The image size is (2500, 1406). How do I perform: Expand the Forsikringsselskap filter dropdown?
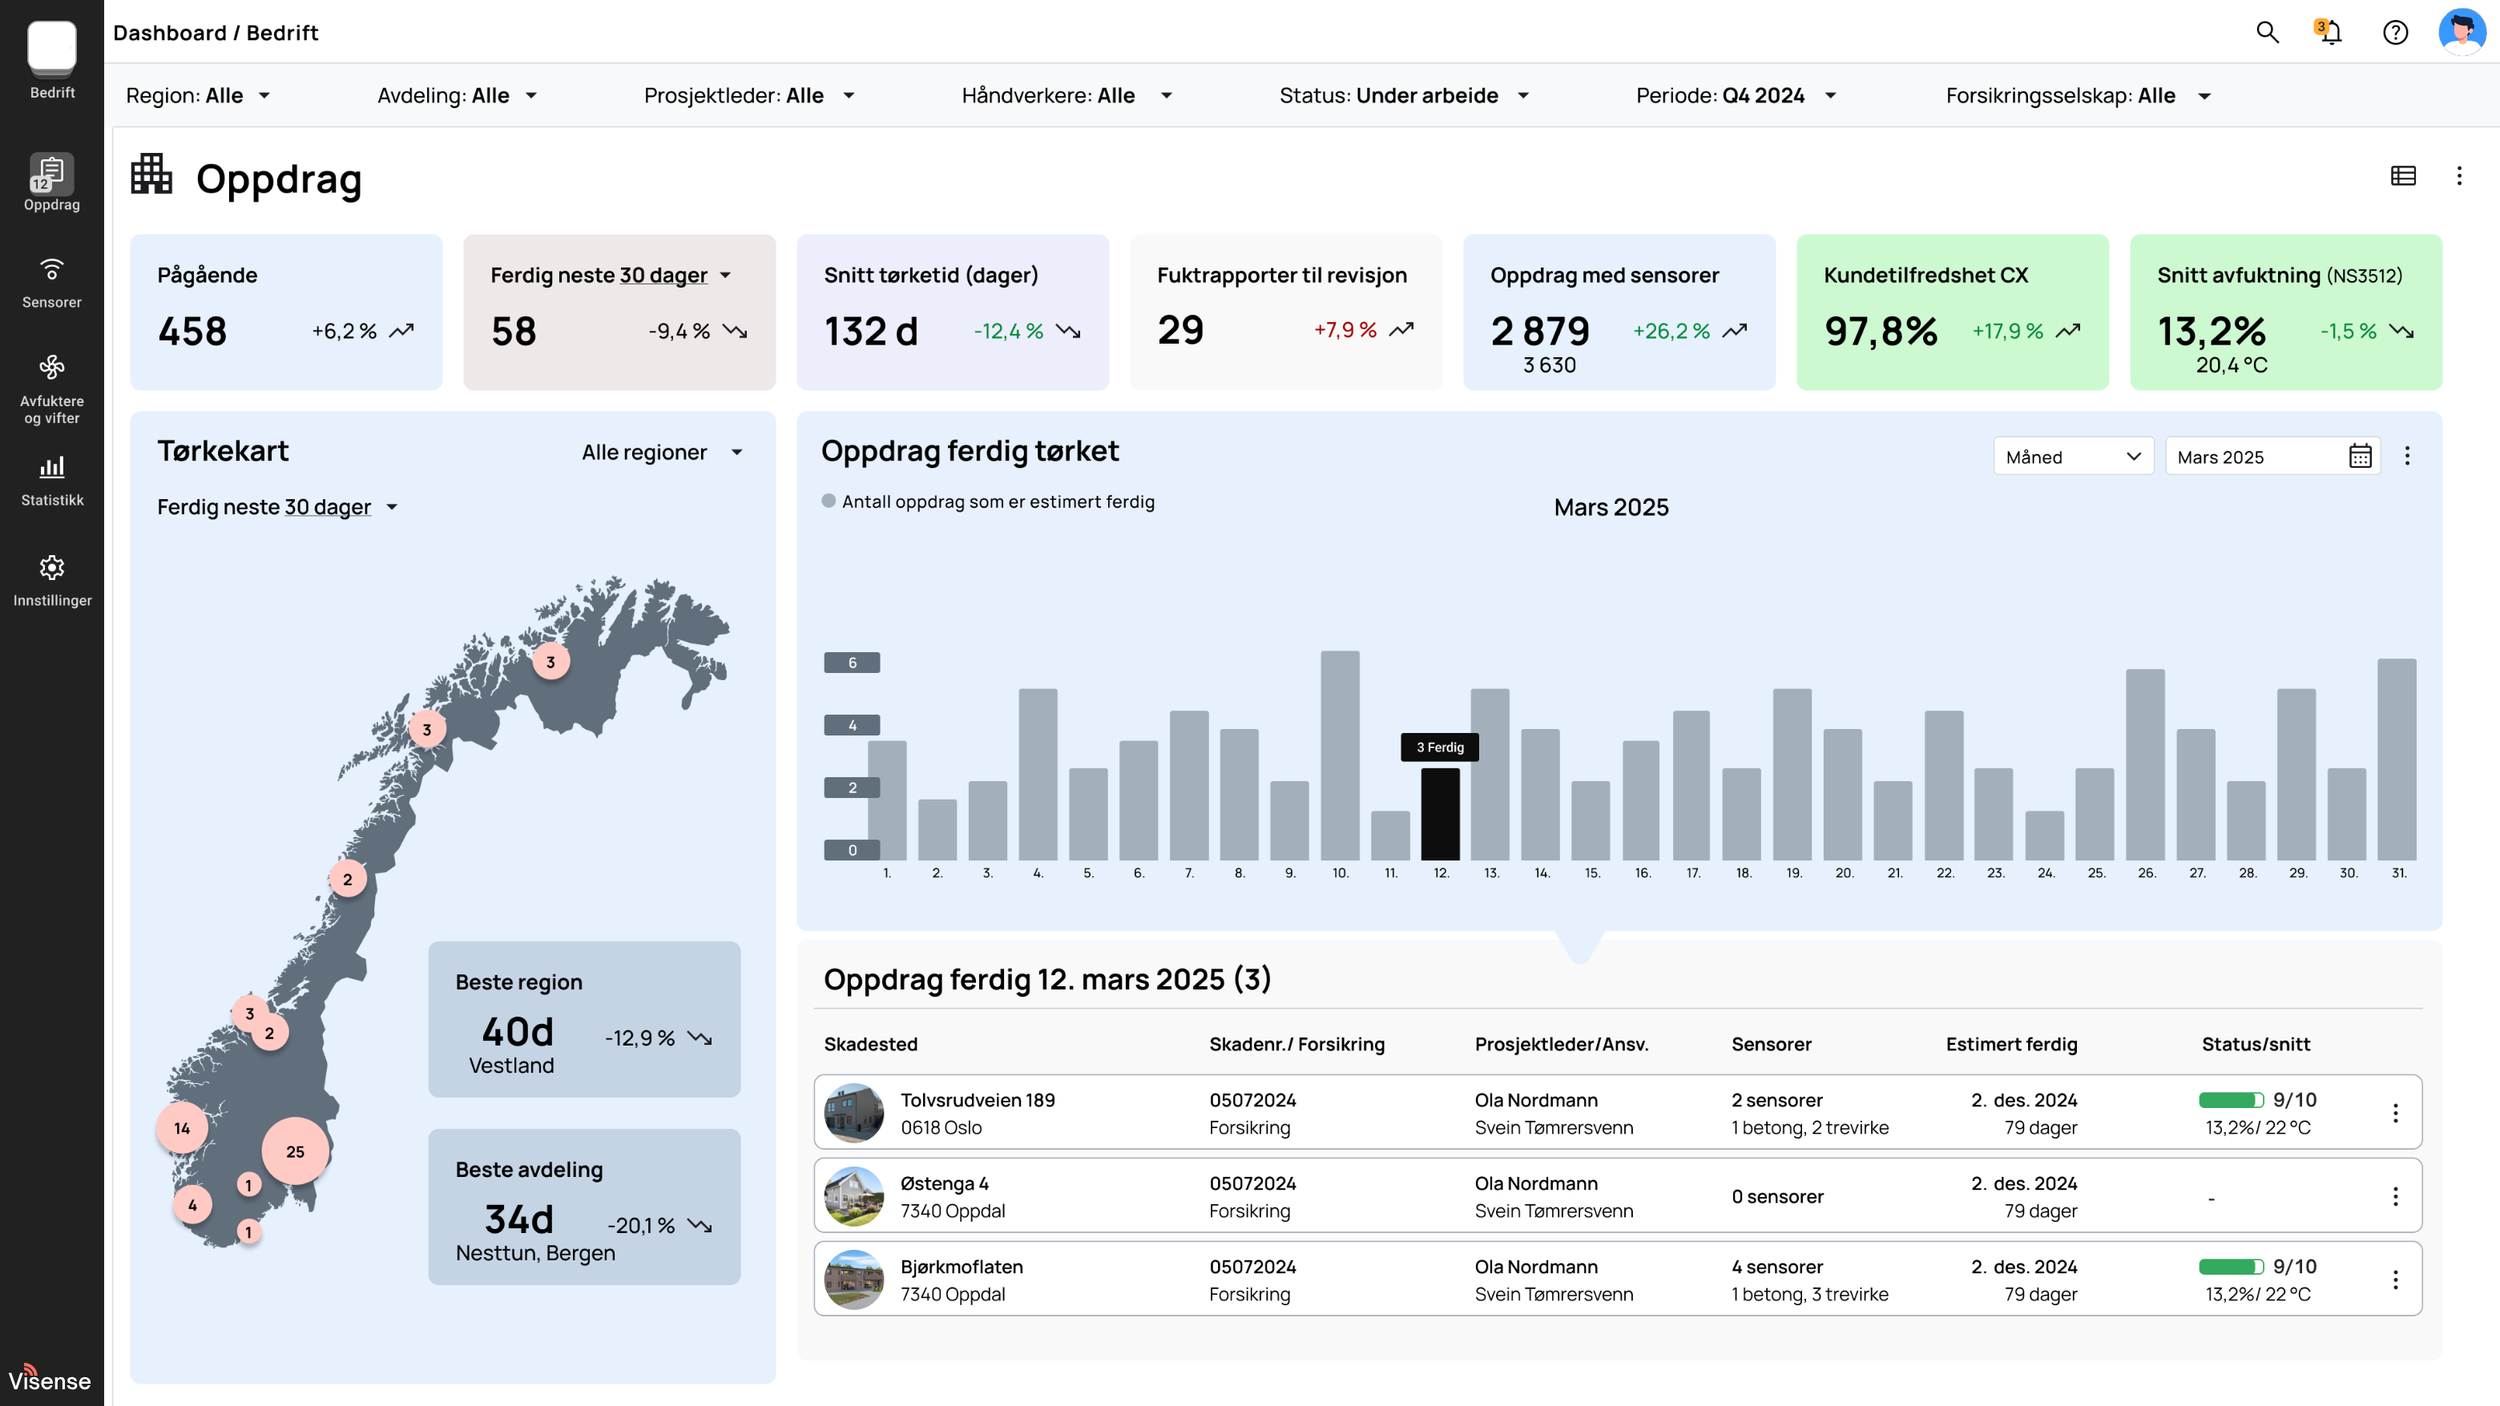click(2078, 96)
